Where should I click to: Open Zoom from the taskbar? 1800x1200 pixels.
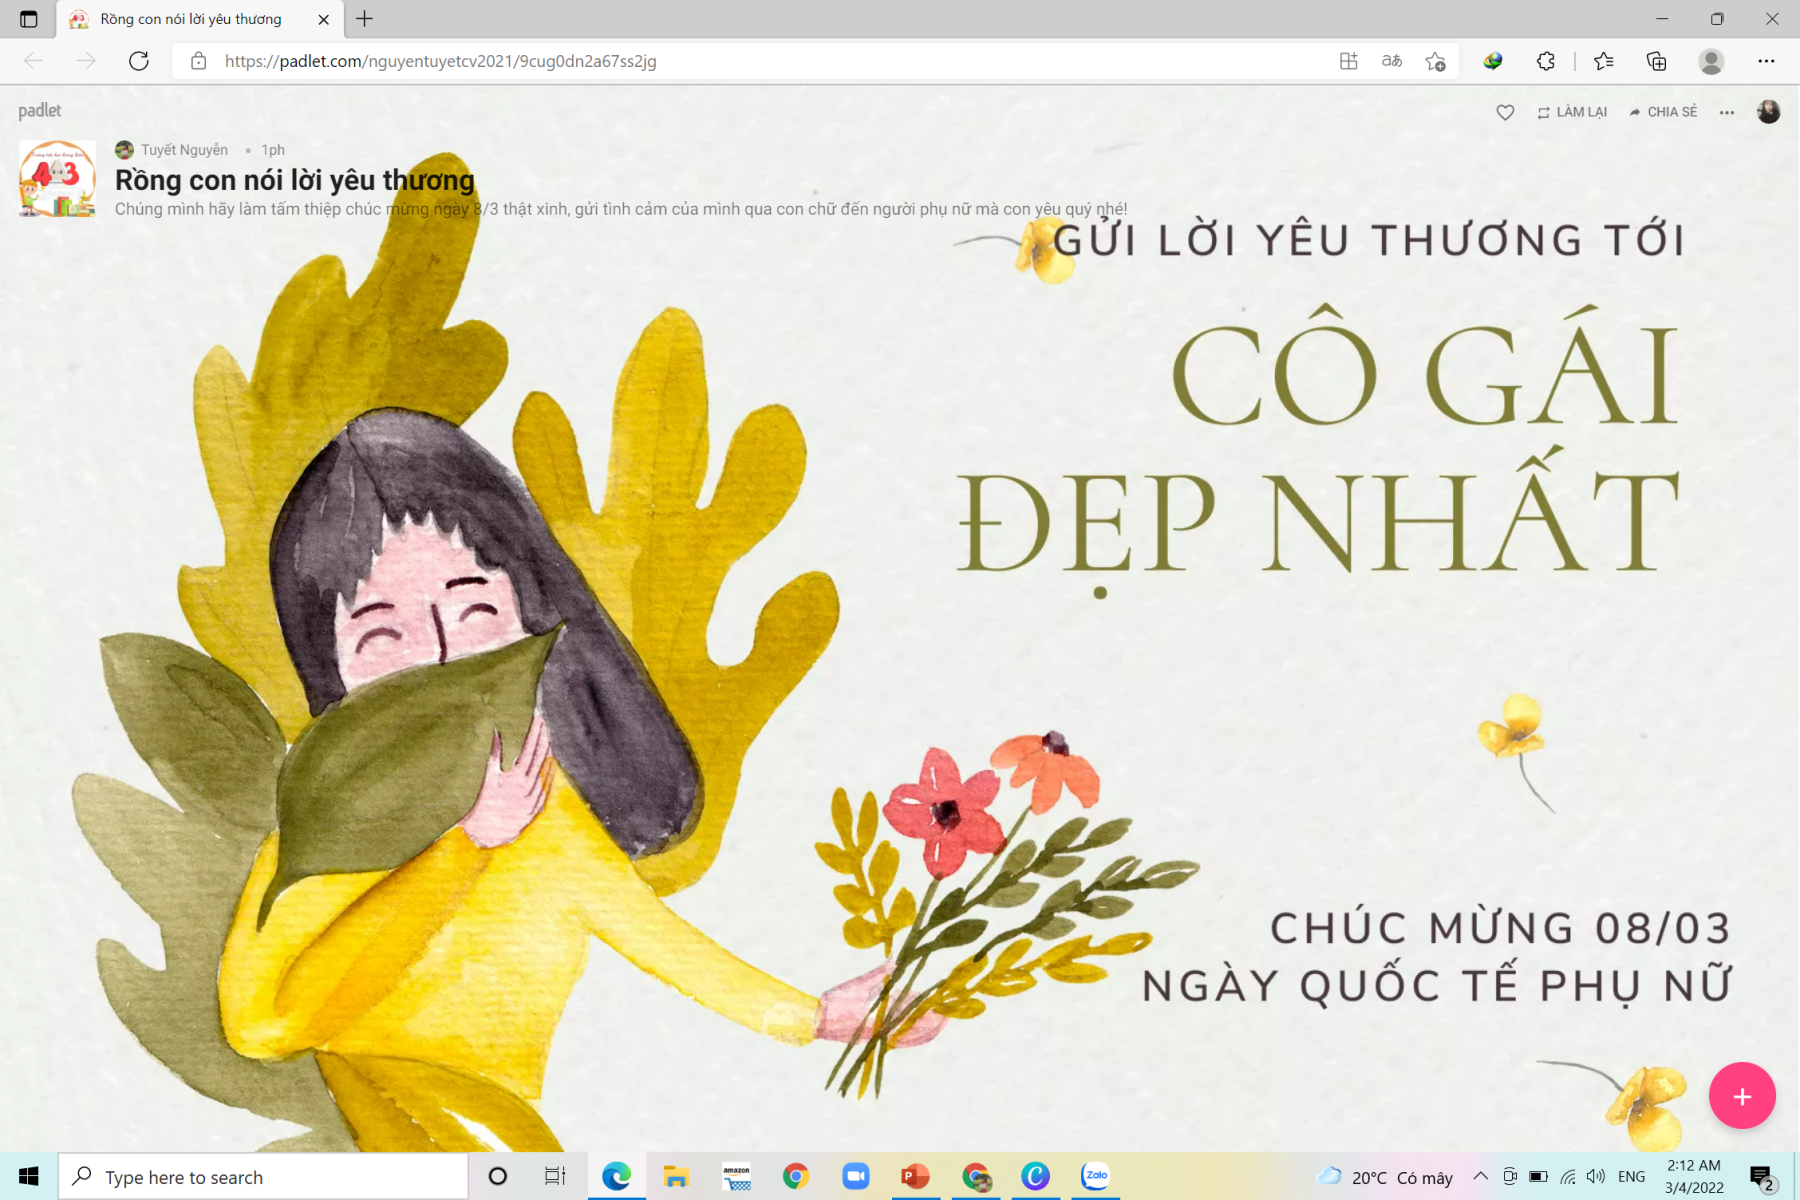pos(856,1177)
